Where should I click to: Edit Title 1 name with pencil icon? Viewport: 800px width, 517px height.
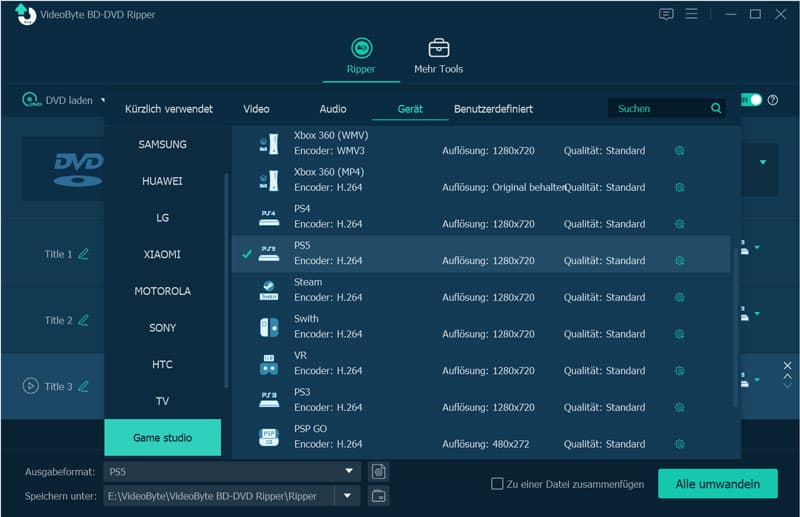point(83,254)
